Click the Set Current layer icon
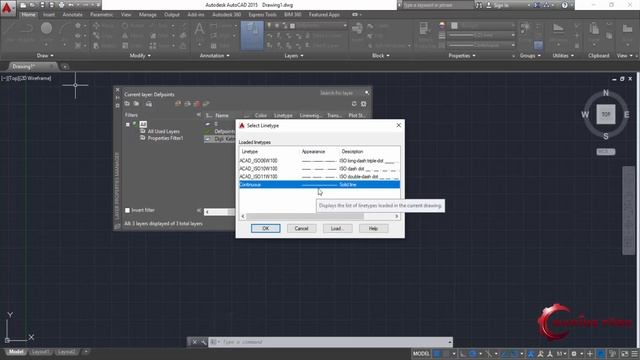The height and width of the screenshot is (360, 640). (x=206, y=104)
